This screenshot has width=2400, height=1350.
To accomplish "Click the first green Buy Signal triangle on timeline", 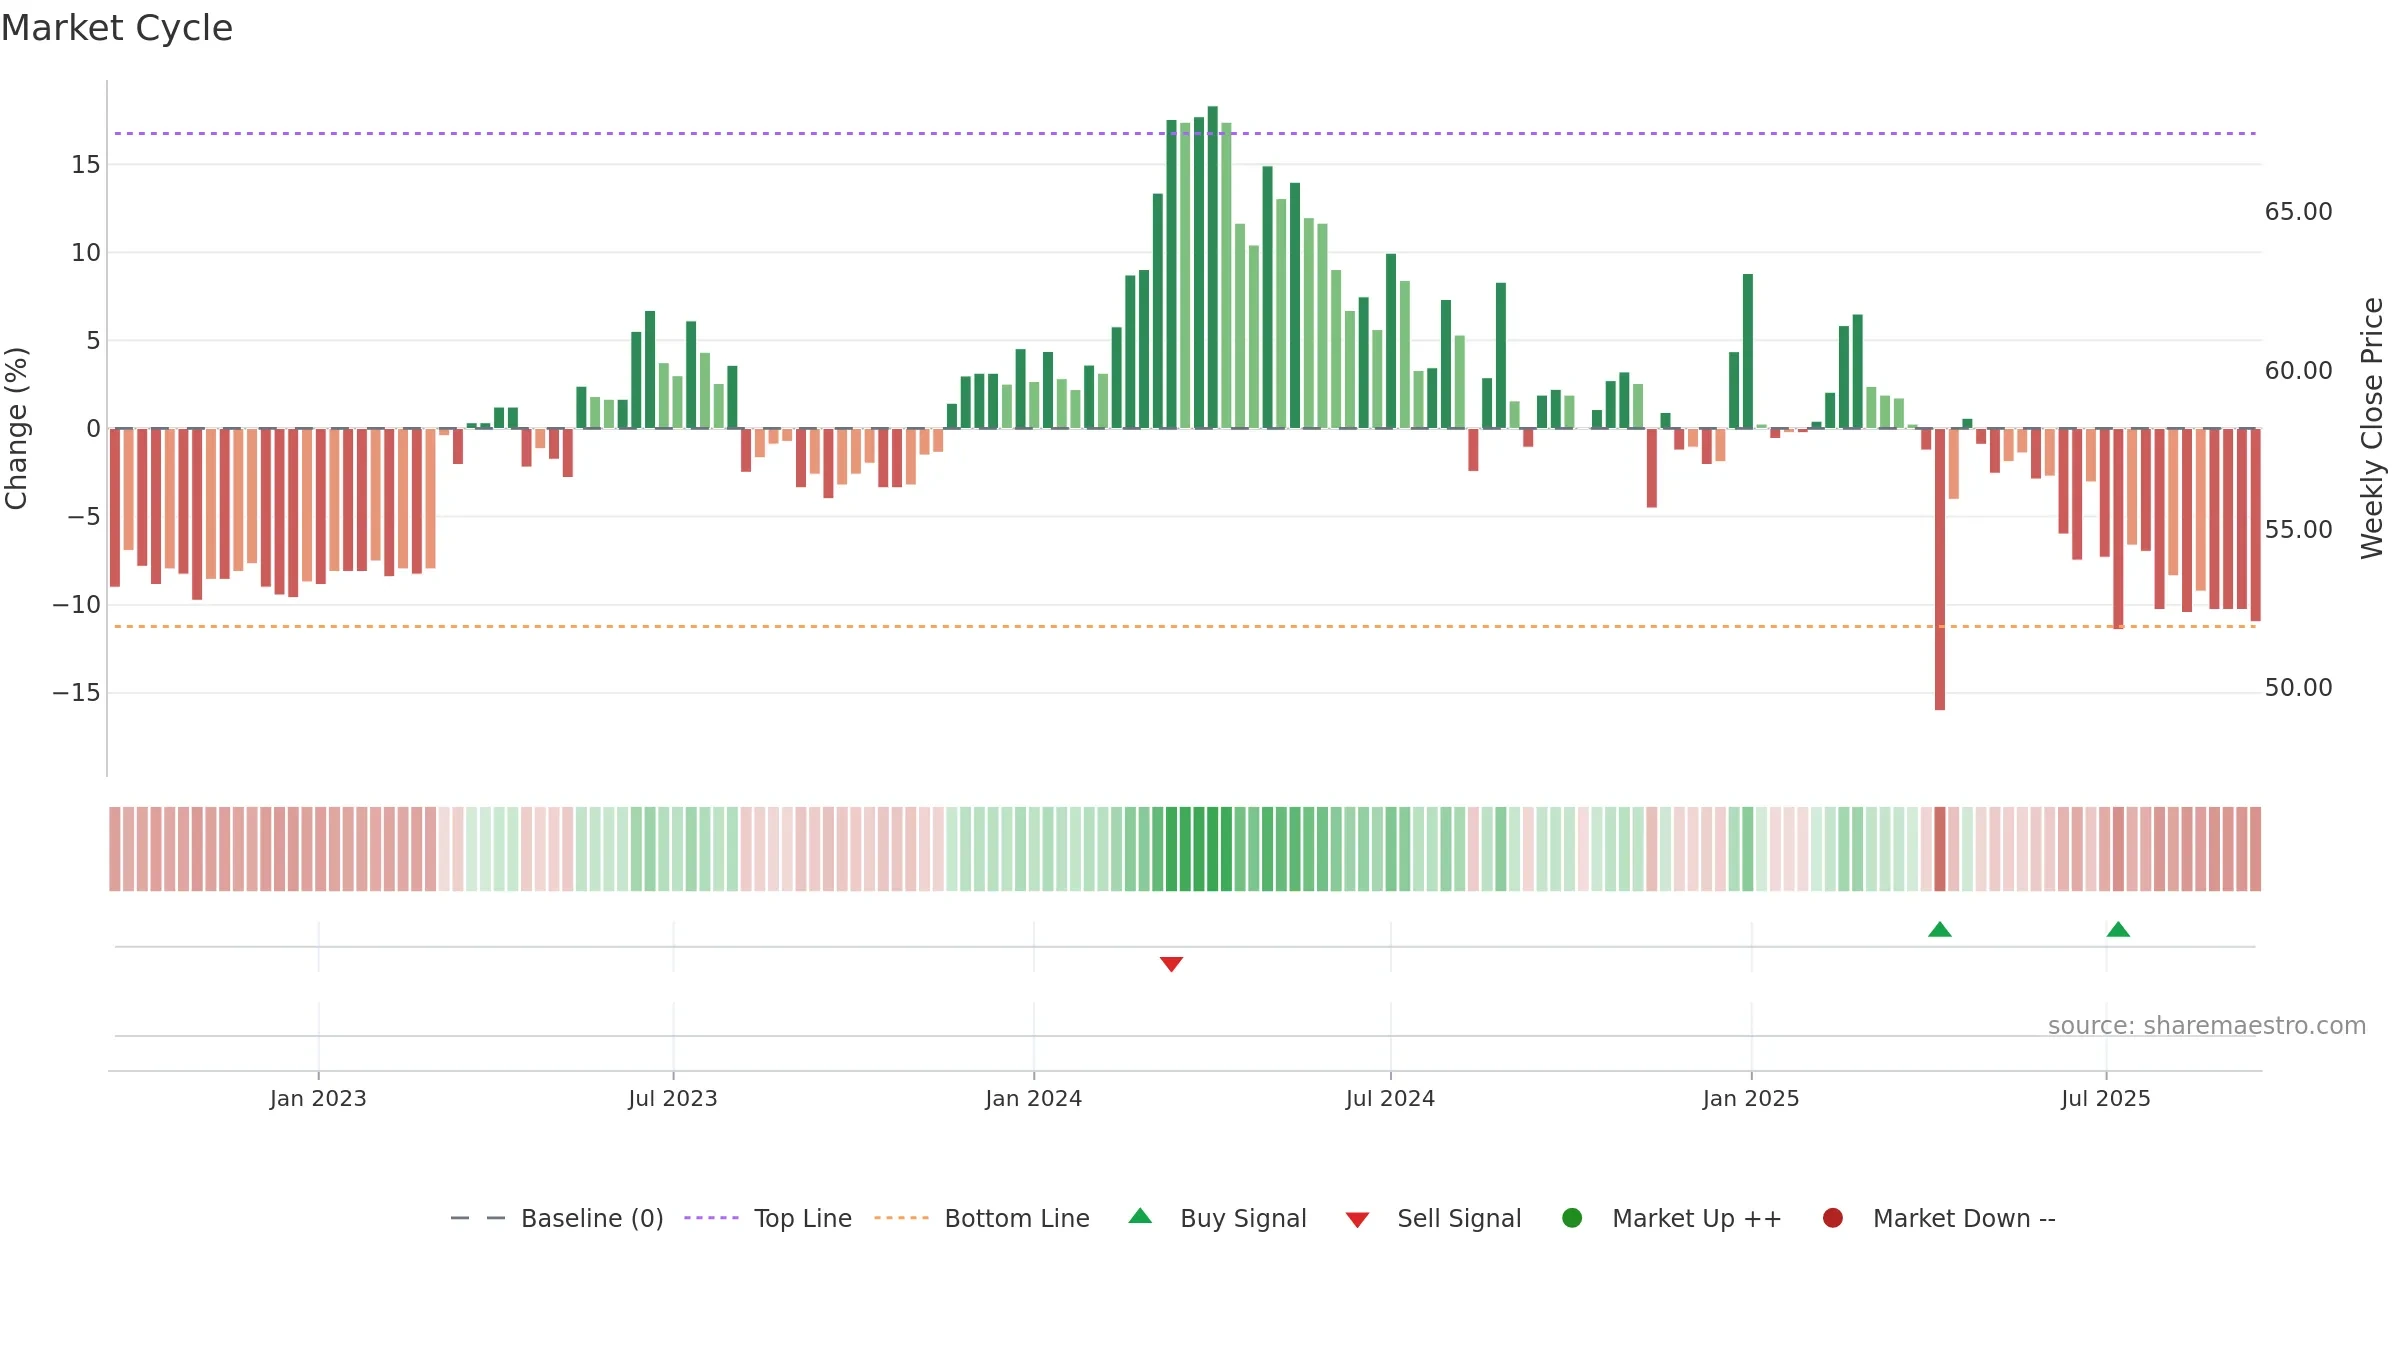I will [1940, 929].
